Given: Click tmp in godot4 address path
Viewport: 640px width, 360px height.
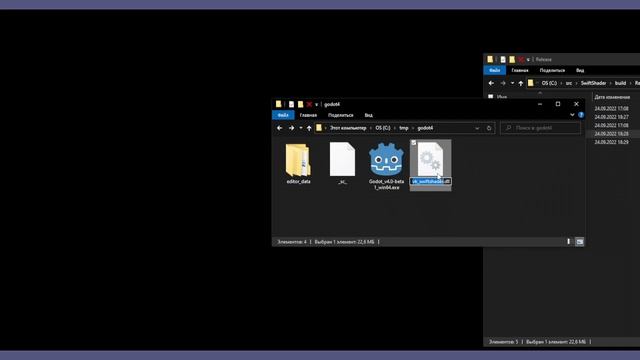Looking at the screenshot, I should coord(404,128).
